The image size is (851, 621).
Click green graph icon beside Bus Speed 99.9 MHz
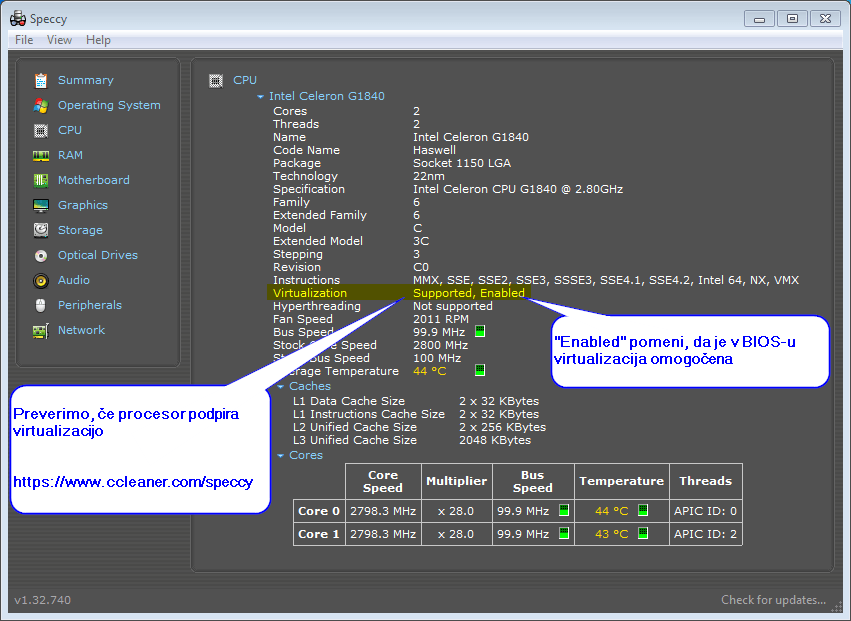coord(480,331)
